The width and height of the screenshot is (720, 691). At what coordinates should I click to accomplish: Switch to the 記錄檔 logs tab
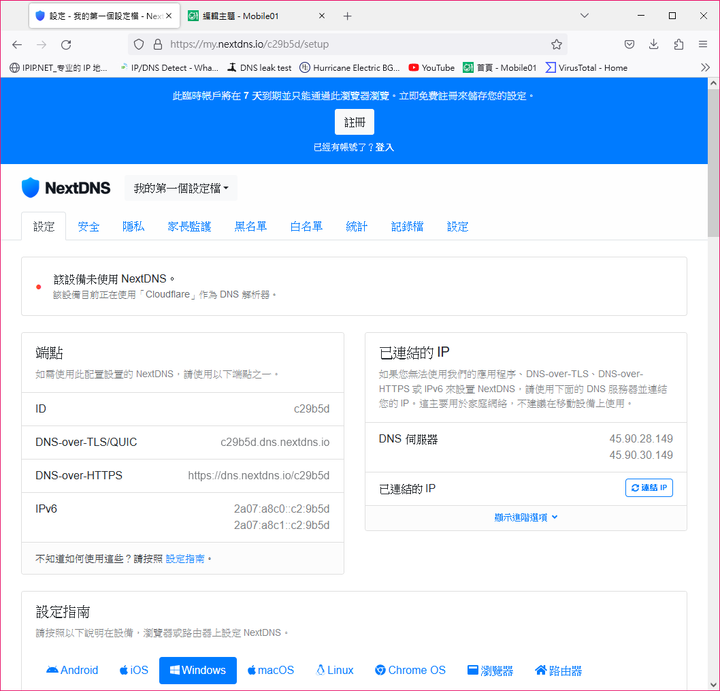(x=407, y=226)
